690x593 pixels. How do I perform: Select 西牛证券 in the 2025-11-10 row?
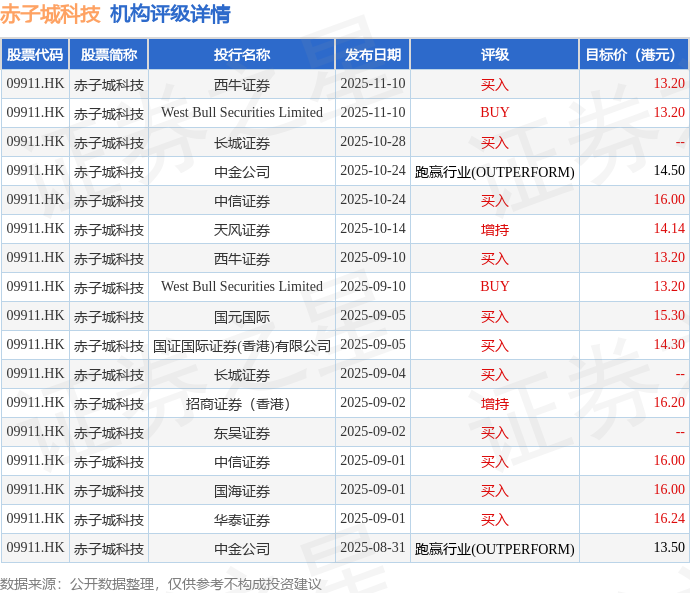(242, 84)
